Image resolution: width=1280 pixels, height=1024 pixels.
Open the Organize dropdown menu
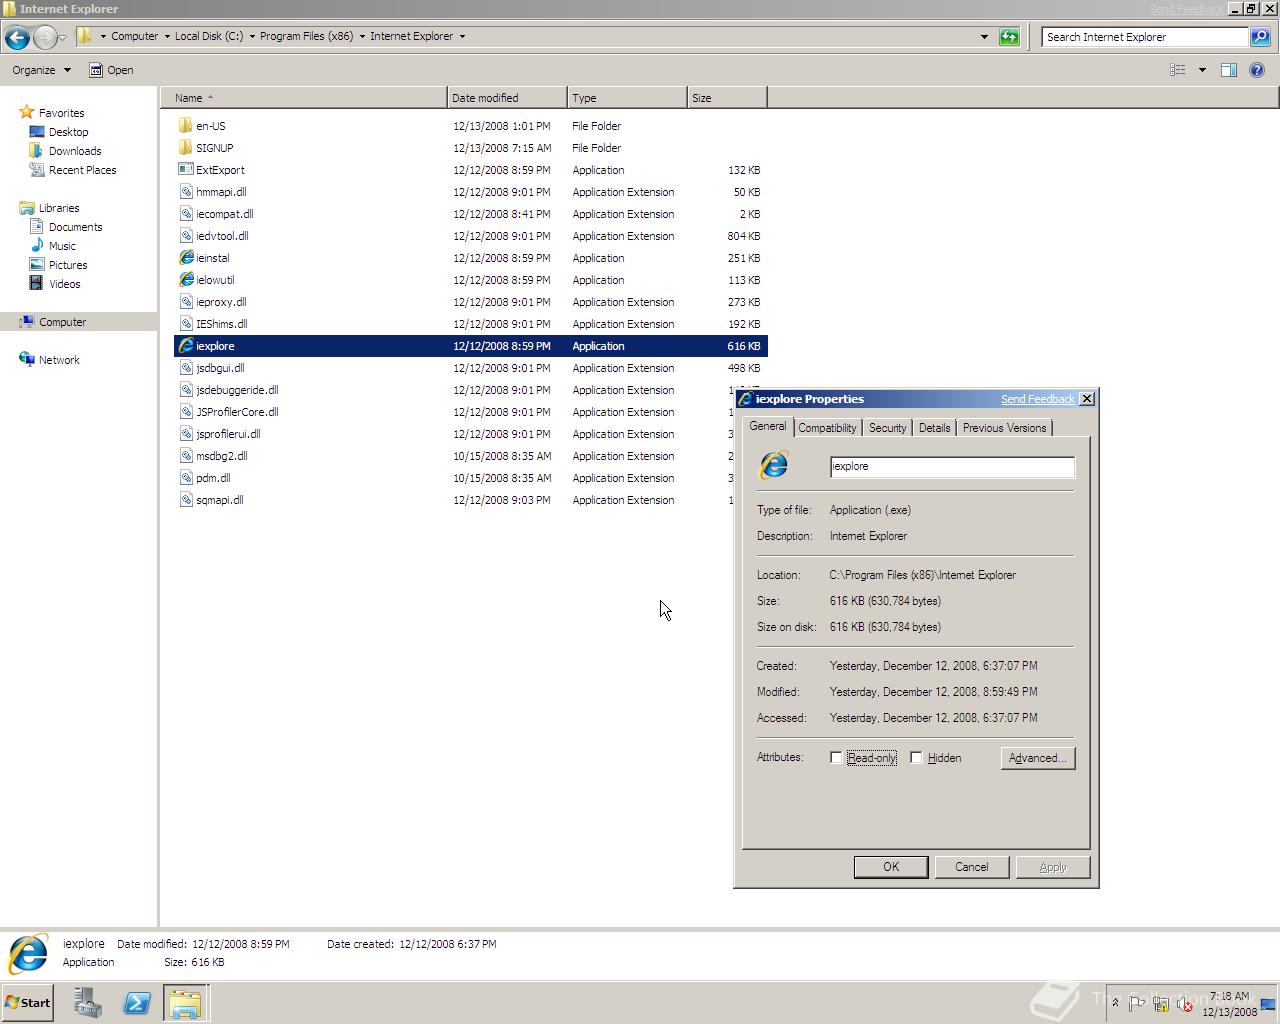click(x=42, y=70)
